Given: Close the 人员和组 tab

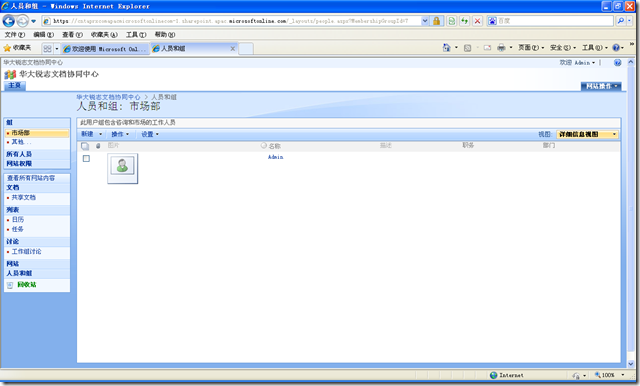Looking at the screenshot, I should pos(233,49).
